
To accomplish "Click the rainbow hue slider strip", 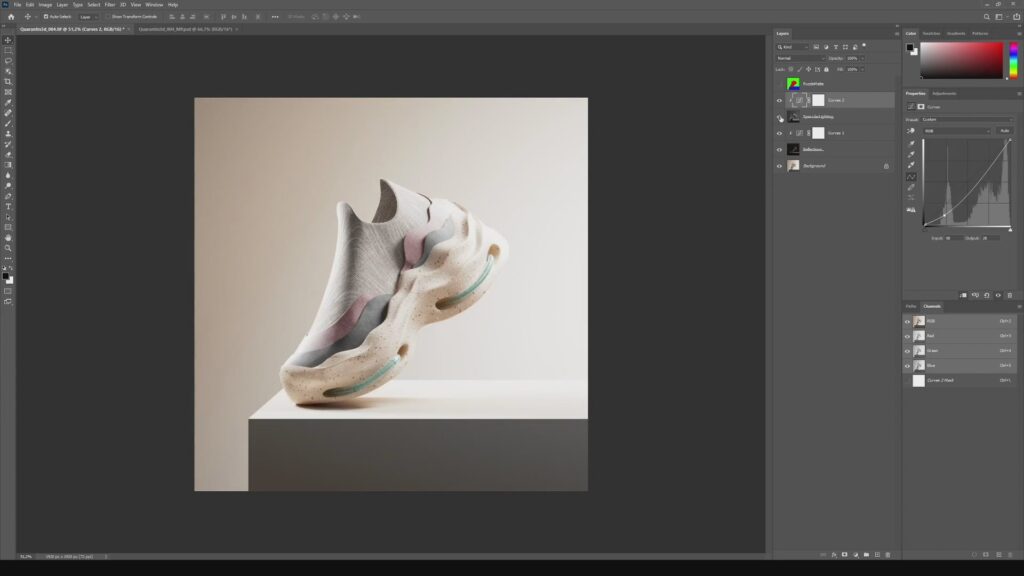I will point(1014,61).
